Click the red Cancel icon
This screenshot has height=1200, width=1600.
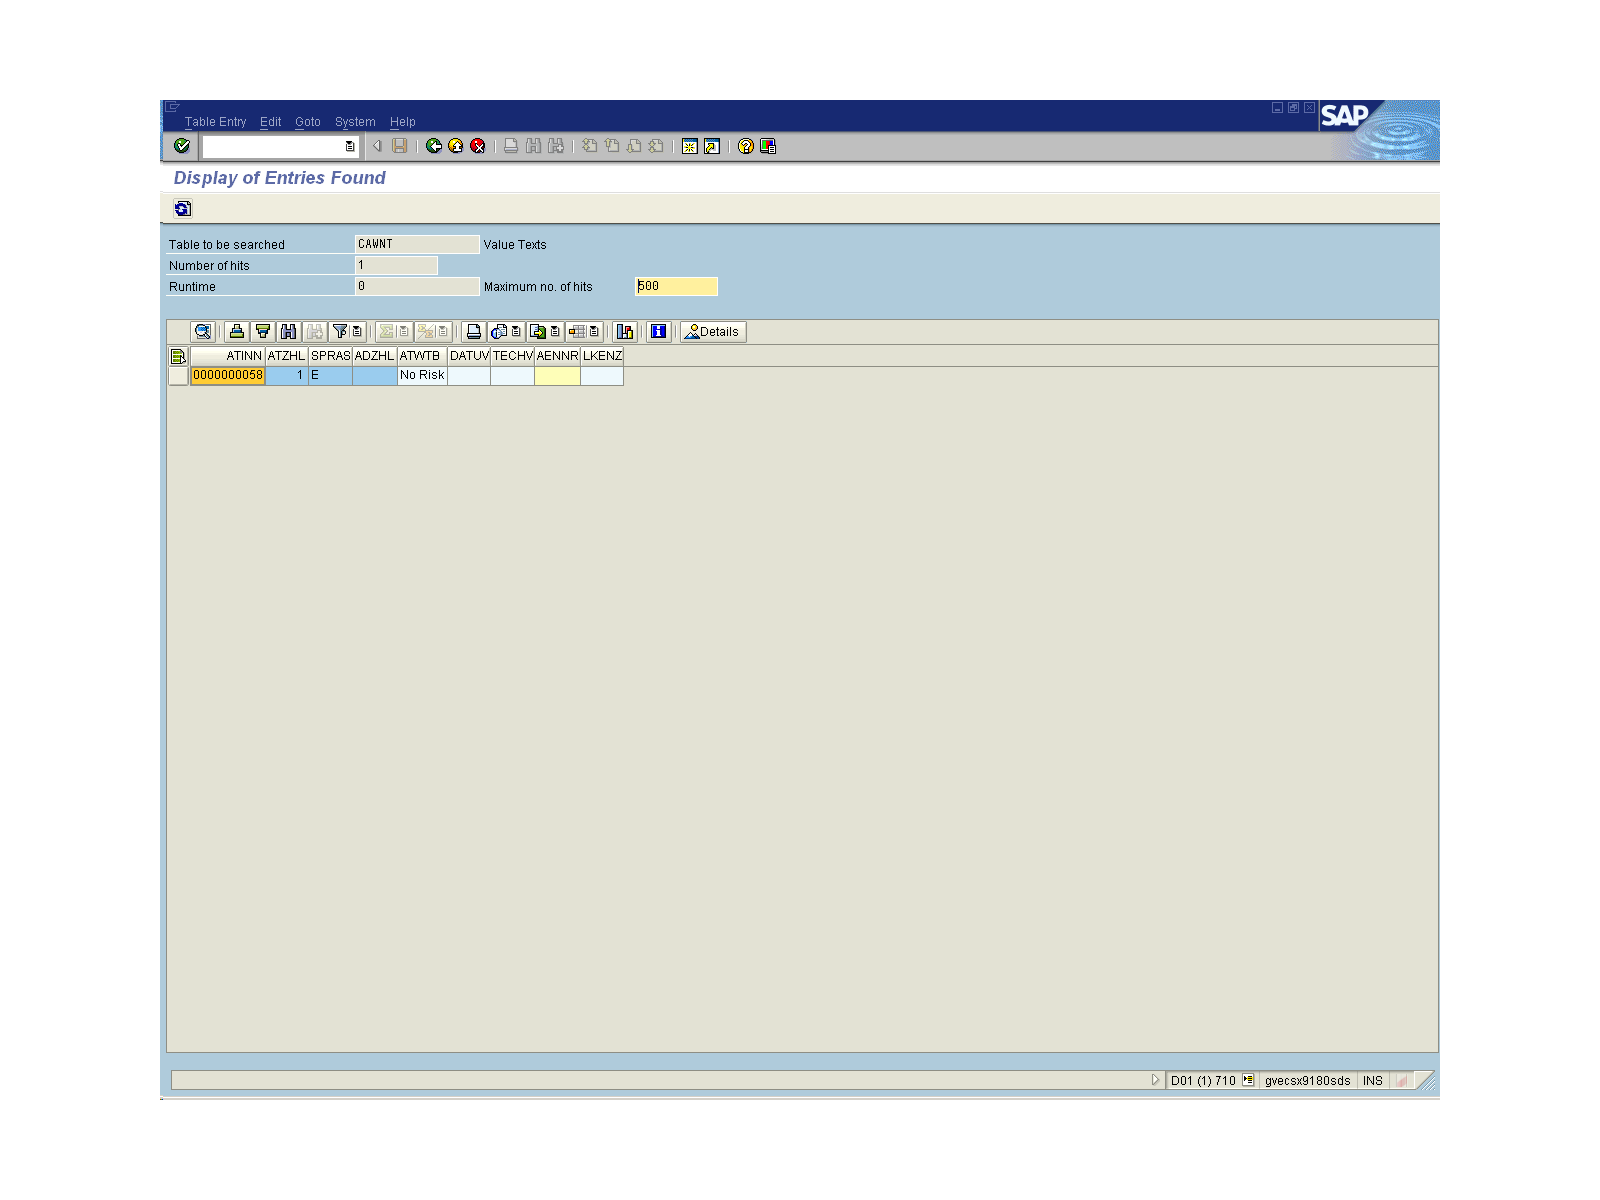pyautogui.click(x=478, y=146)
